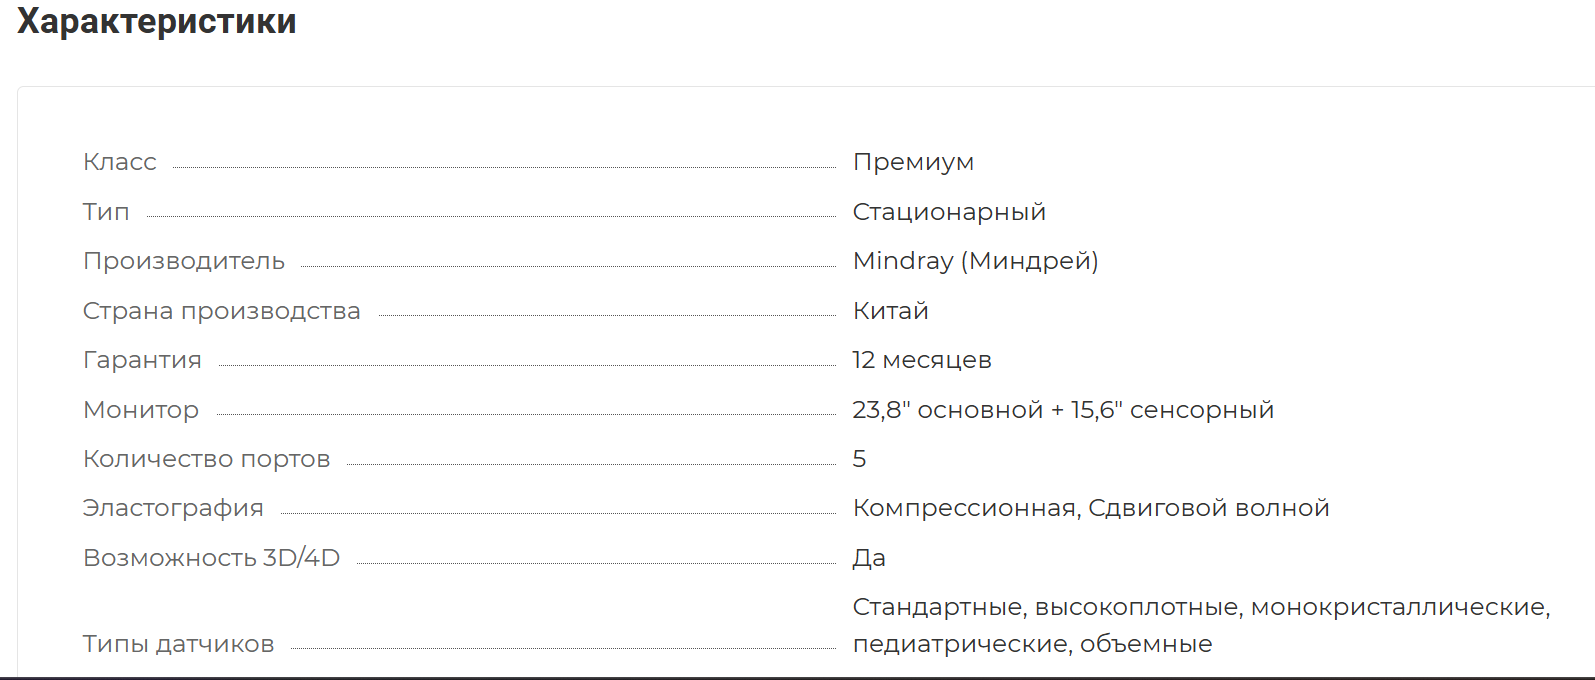Select the Класс label
The image size is (1595, 680).
pos(120,162)
